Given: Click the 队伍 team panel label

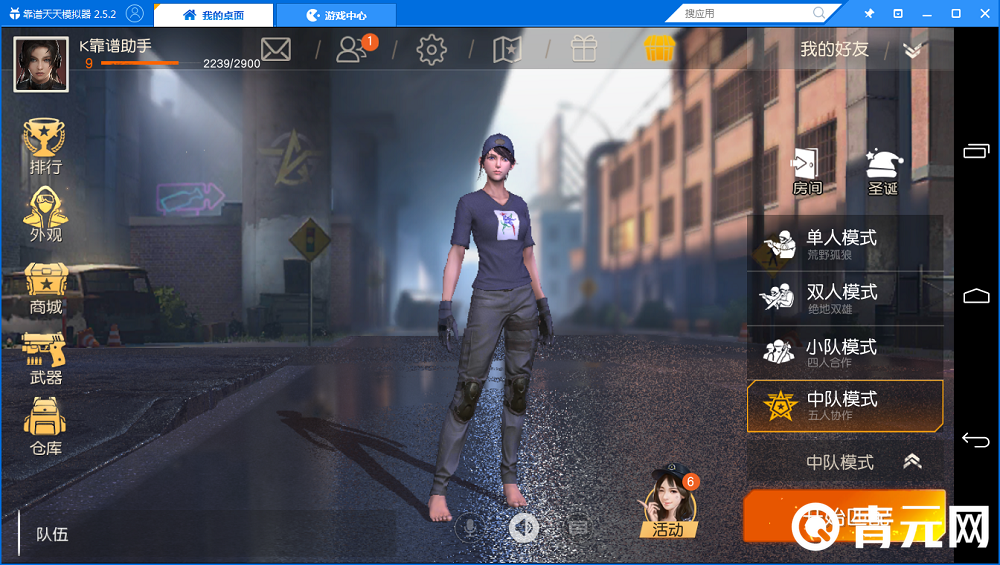Looking at the screenshot, I should point(52,534).
